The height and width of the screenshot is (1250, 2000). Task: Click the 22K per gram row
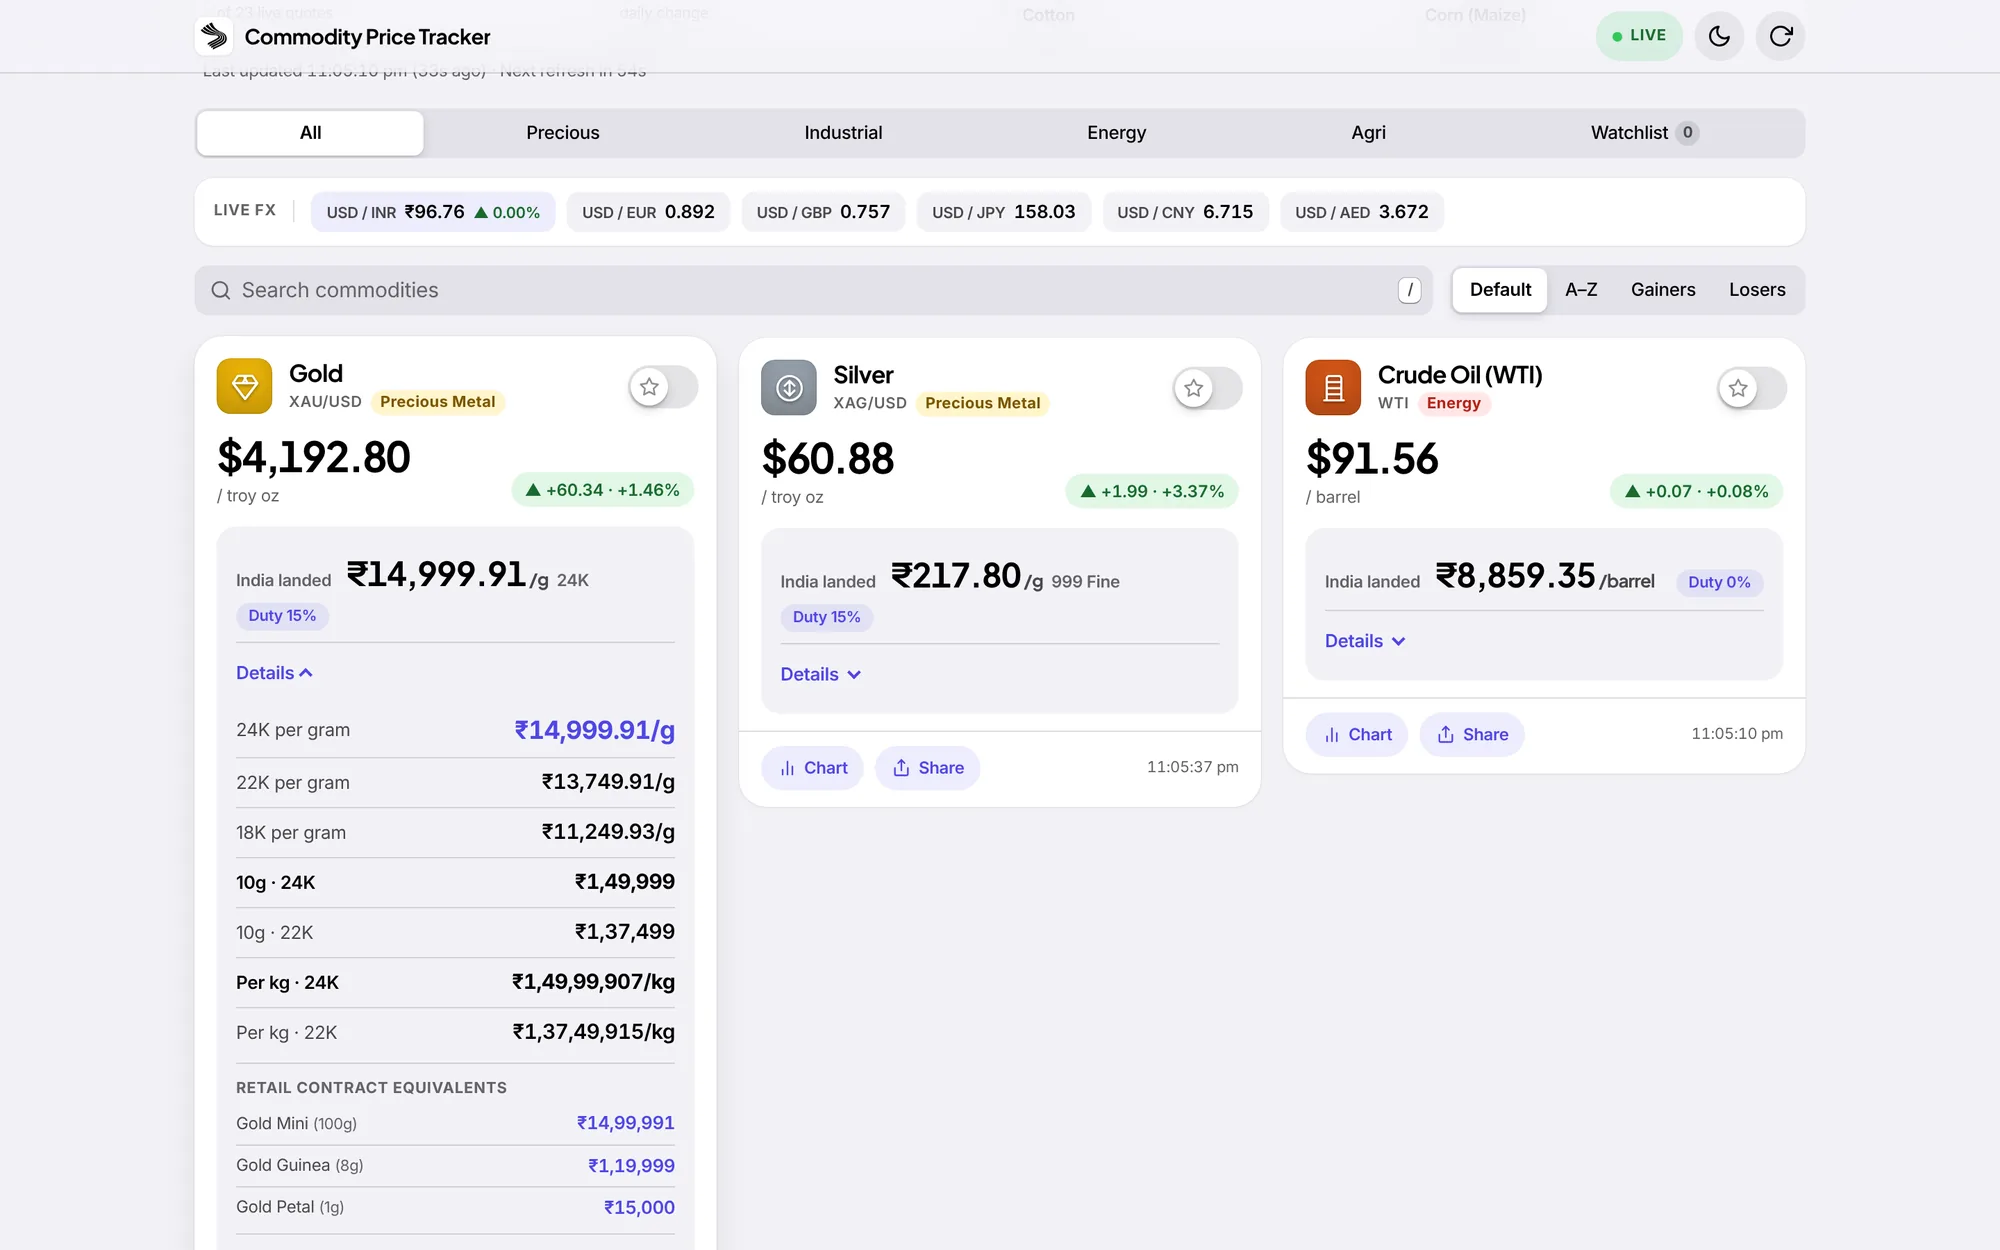coord(455,783)
